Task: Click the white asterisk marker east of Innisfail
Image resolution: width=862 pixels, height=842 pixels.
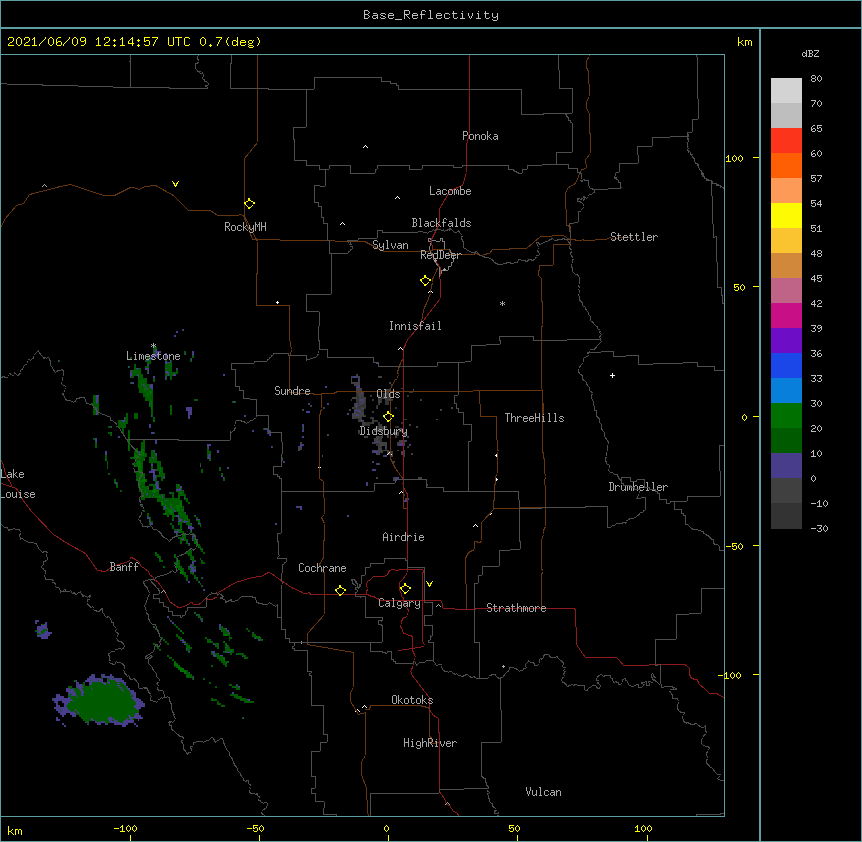Action: click(x=502, y=303)
